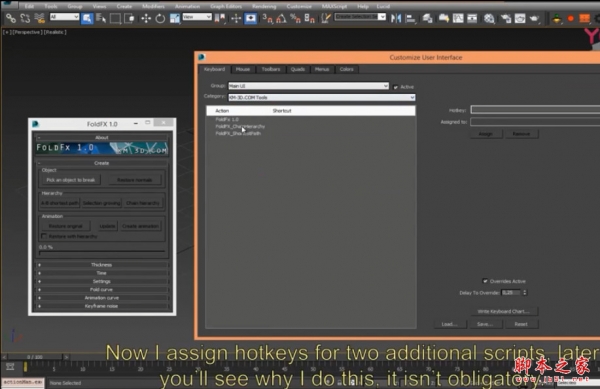Switch to the Menus tab
This screenshot has width=600, height=389.
pyautogui.click(x=322, y=69)
